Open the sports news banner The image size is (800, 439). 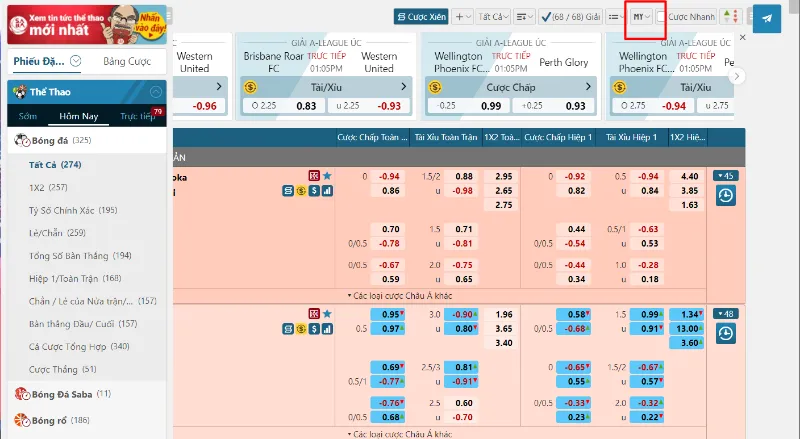[87, 24]
